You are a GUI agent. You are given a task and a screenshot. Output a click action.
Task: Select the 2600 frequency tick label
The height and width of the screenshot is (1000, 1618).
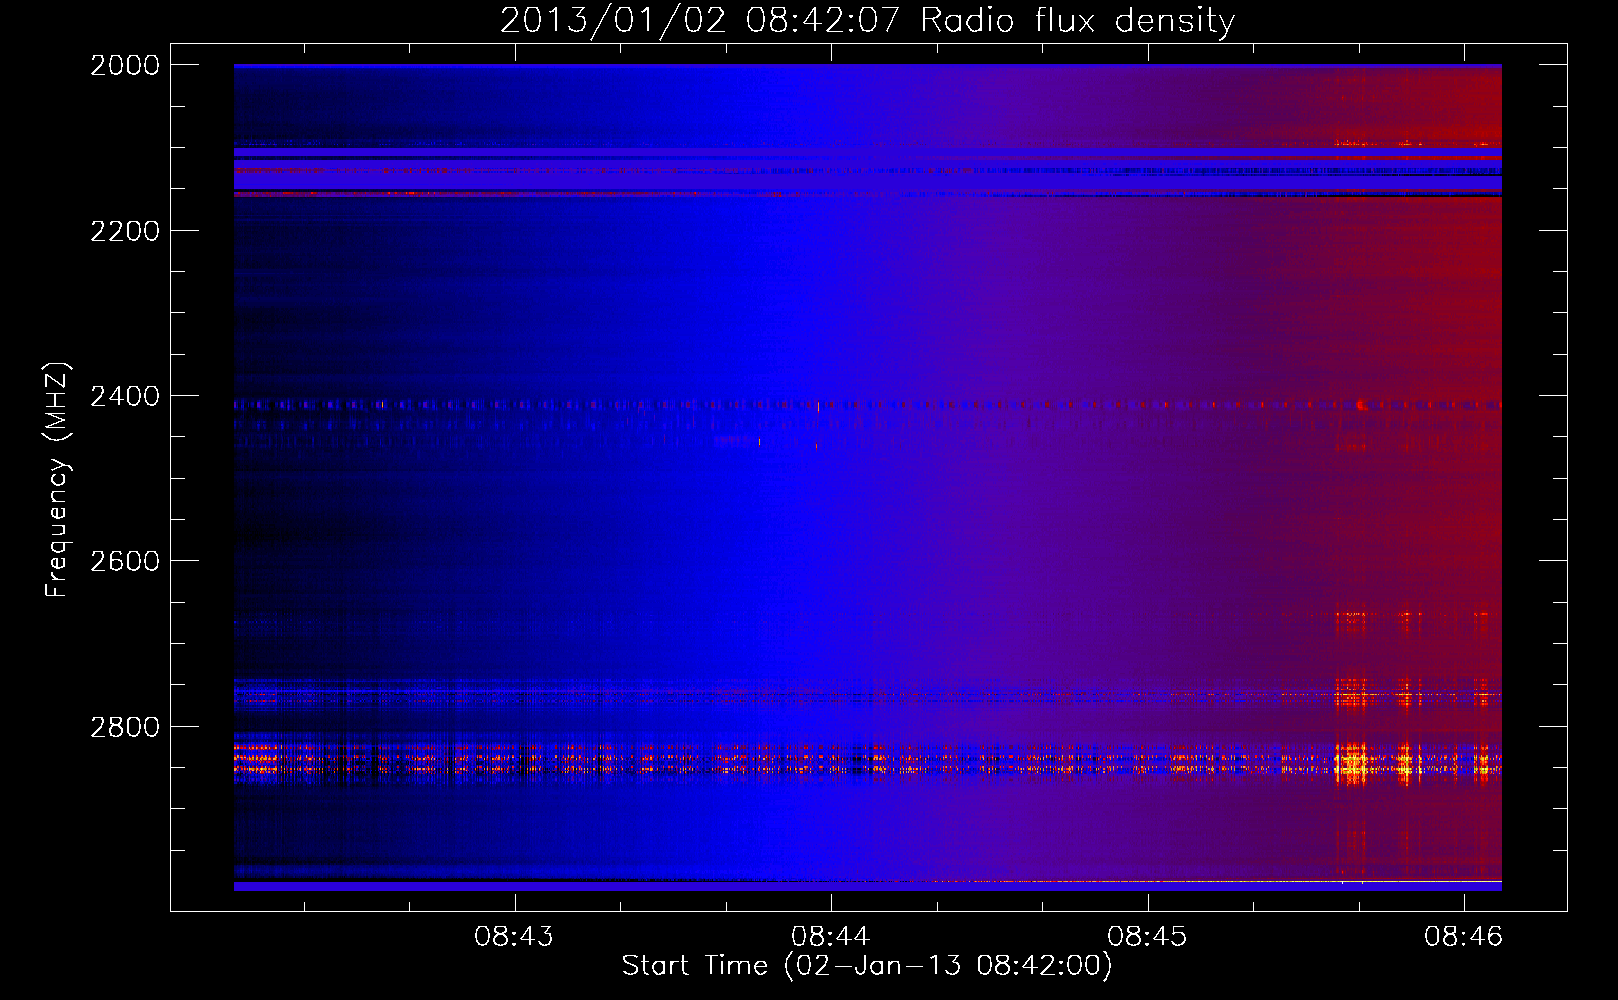pyautogui.click(x=125, y=561)
